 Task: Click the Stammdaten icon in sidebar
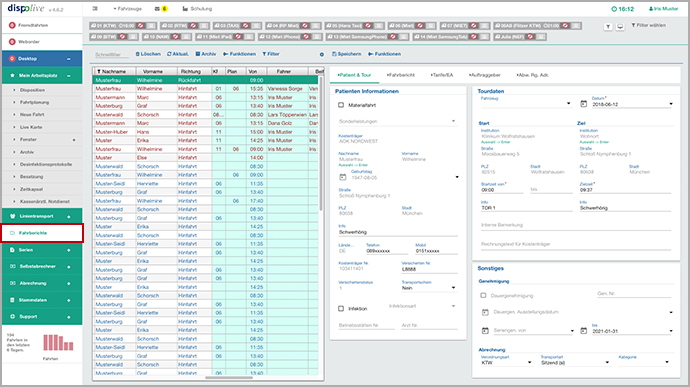pos(12,300)
